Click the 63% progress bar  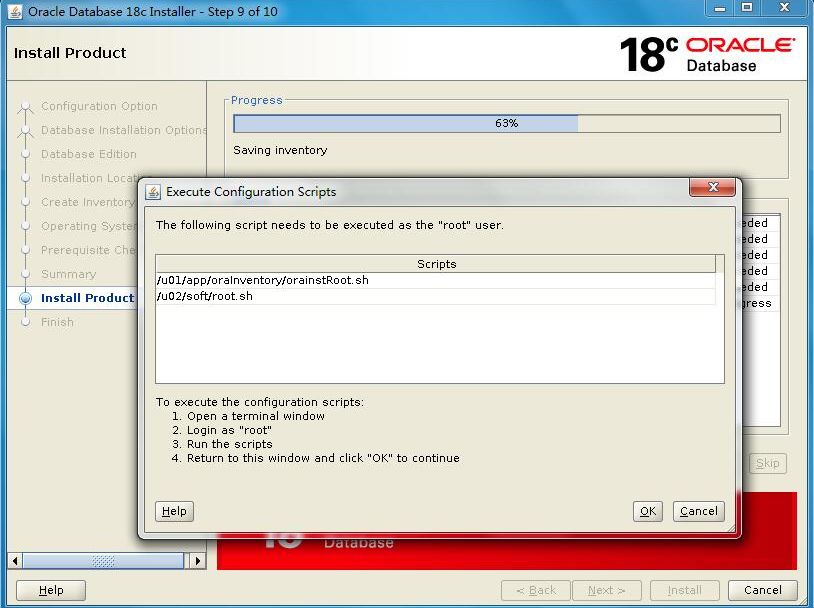point(507,124)
